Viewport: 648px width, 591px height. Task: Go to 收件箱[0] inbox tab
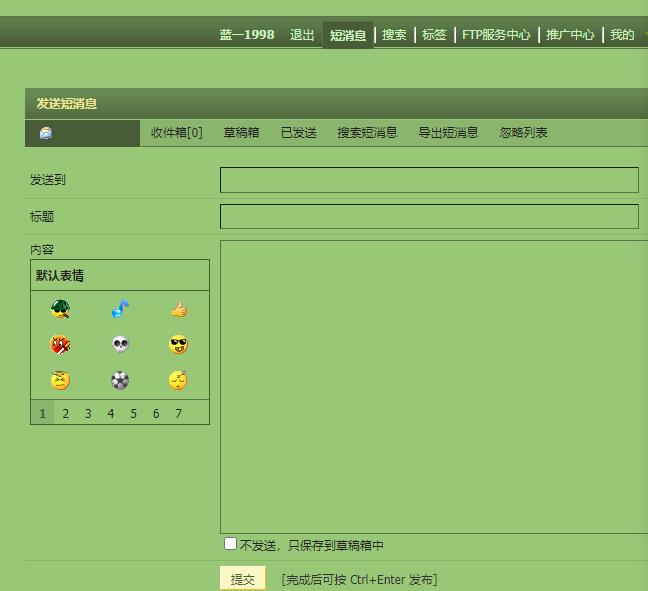(177, 133)
